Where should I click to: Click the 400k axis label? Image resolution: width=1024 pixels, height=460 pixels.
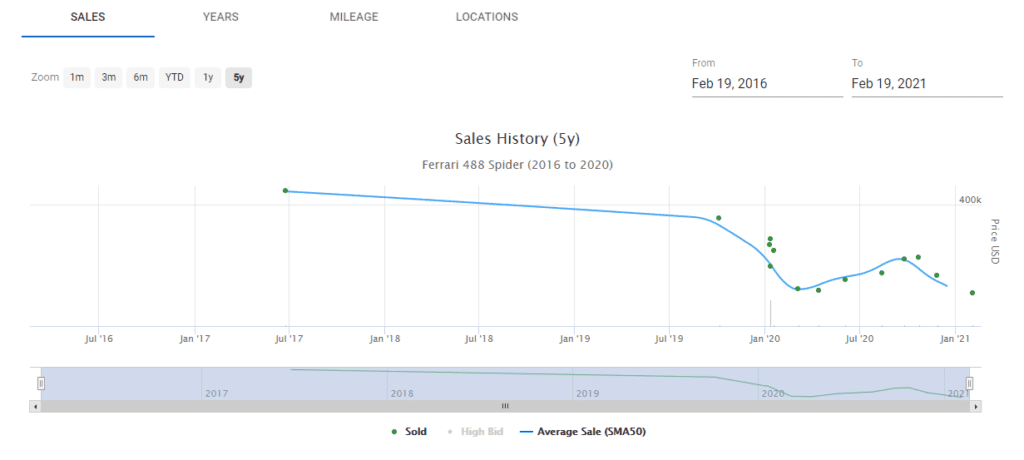point(970,200)
